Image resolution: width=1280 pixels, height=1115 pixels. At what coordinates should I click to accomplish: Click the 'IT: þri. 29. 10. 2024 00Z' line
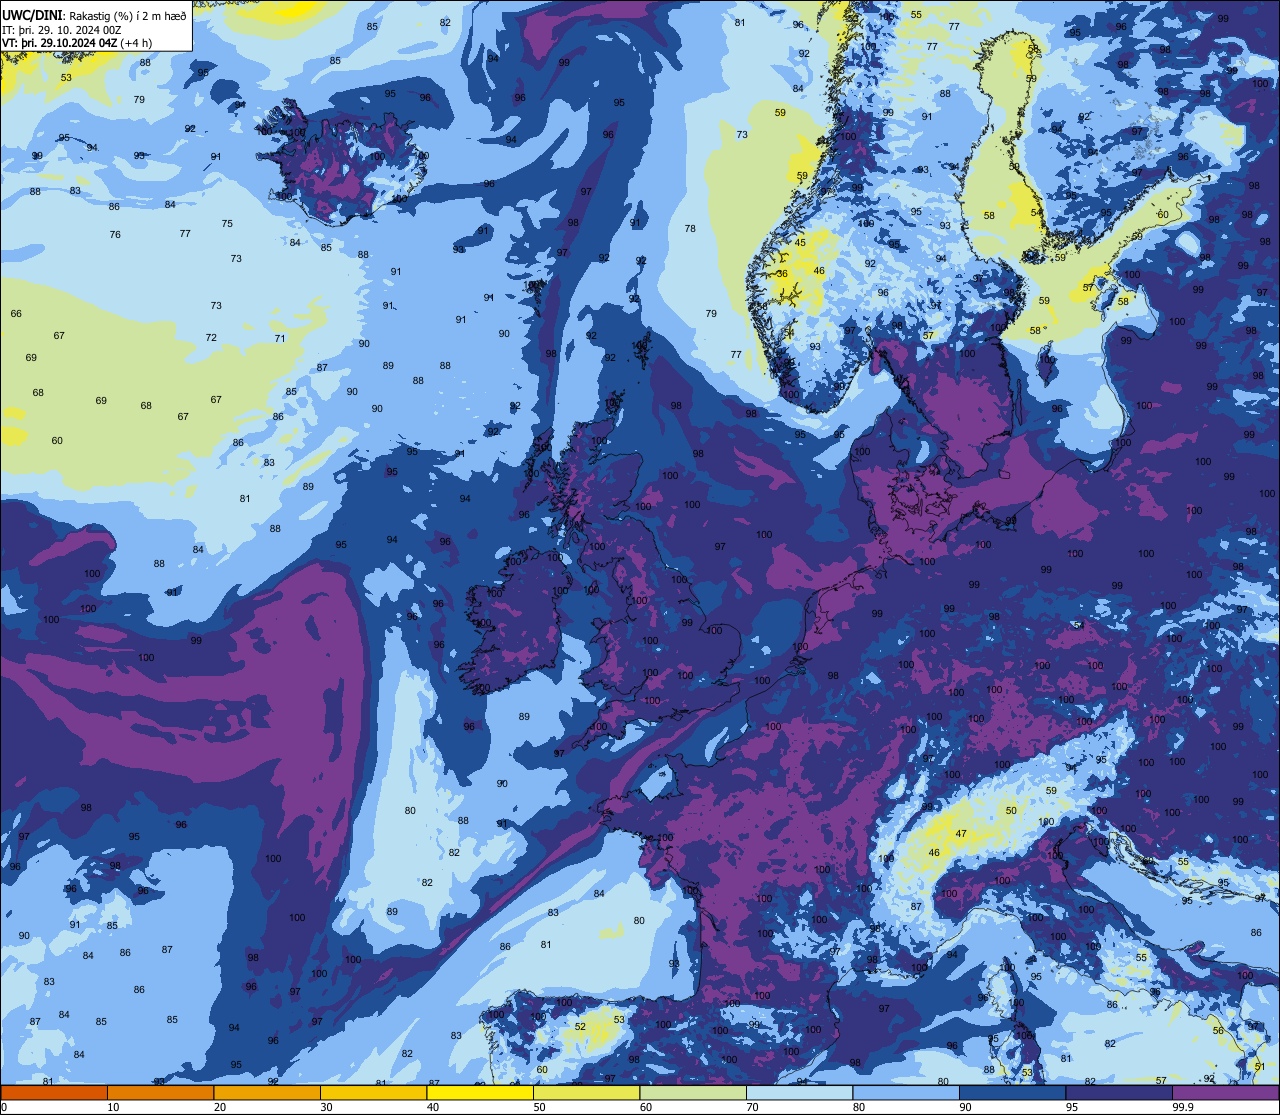point(62,29)
